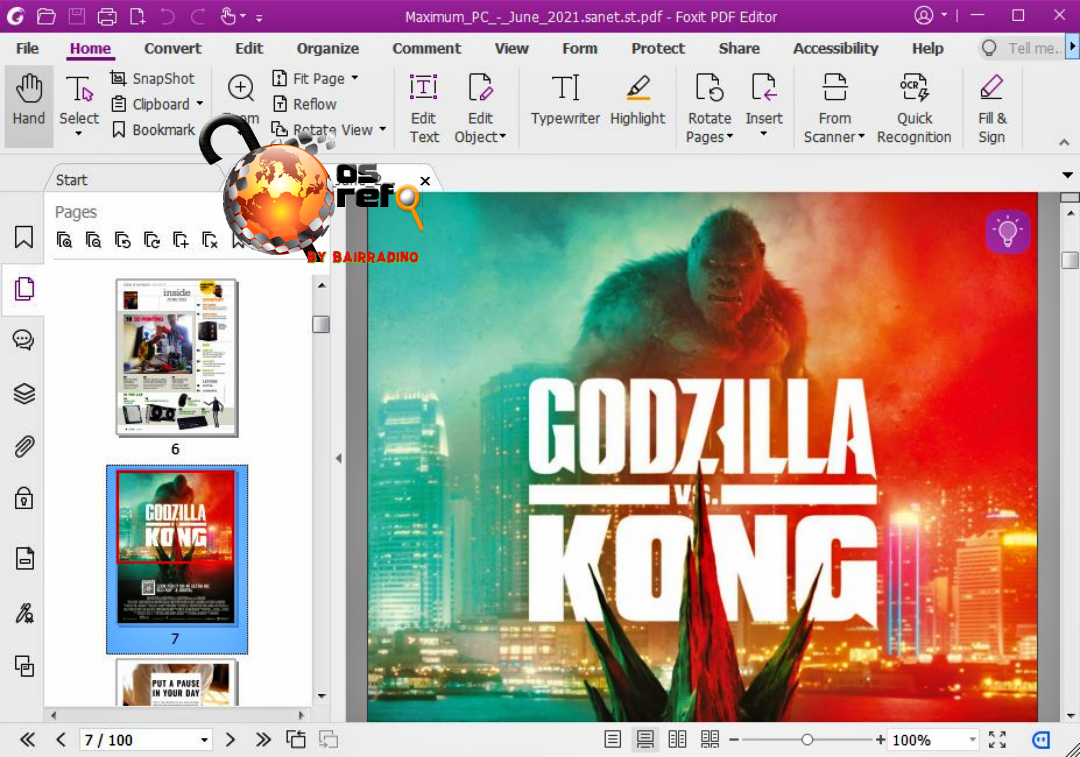
Task: Open the Comments side panel
Action: point(23,340)
